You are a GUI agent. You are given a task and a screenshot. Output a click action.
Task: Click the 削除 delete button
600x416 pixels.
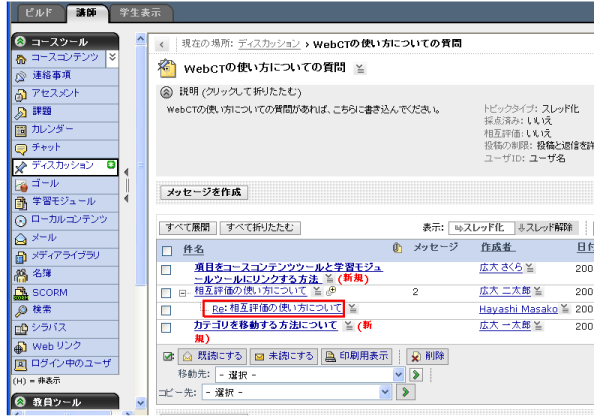point(427,356)
